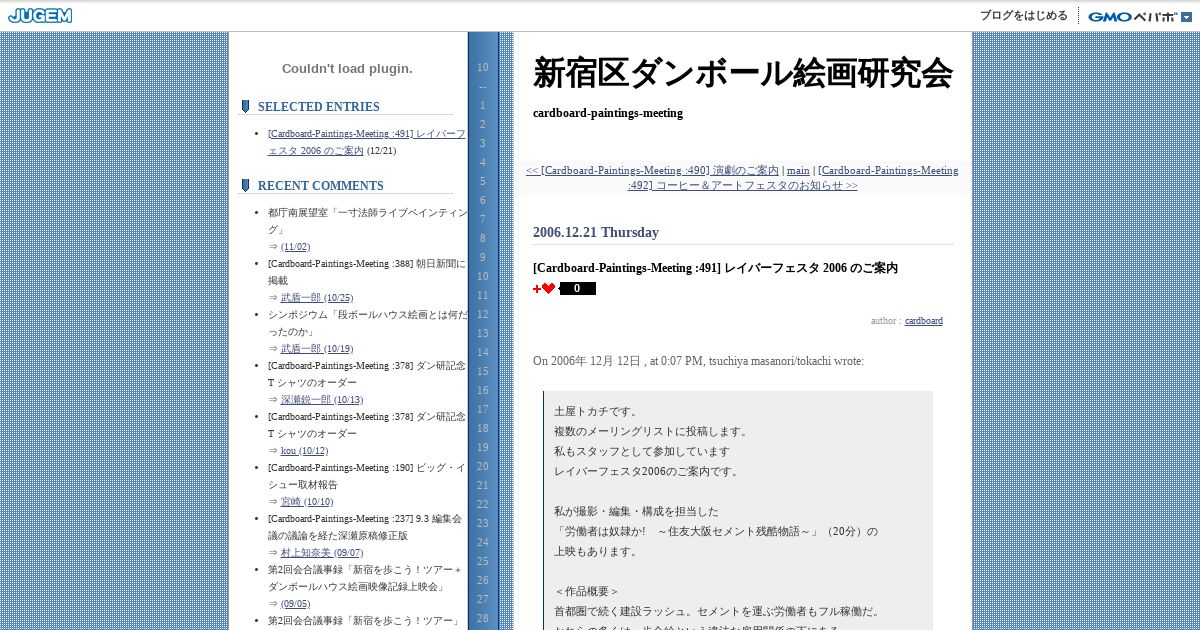
Task: Click the line 土屋トカチです。 in the quote
Action: (x=597, y=412)
